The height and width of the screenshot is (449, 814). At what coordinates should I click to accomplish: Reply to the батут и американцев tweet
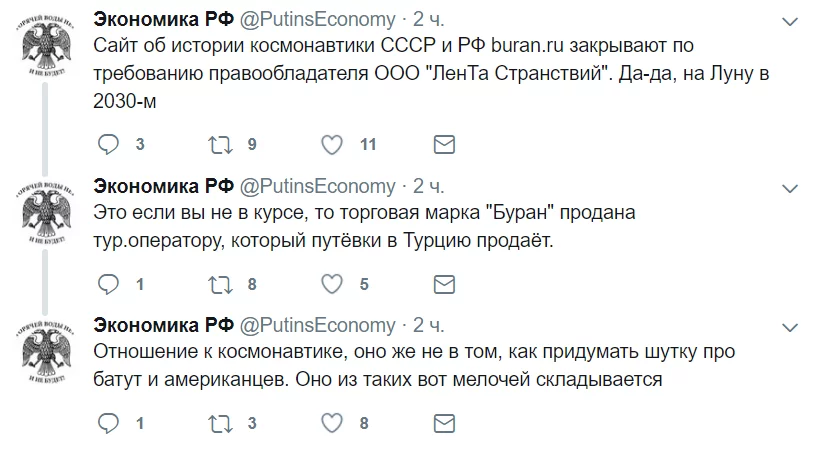pos(108,423)
